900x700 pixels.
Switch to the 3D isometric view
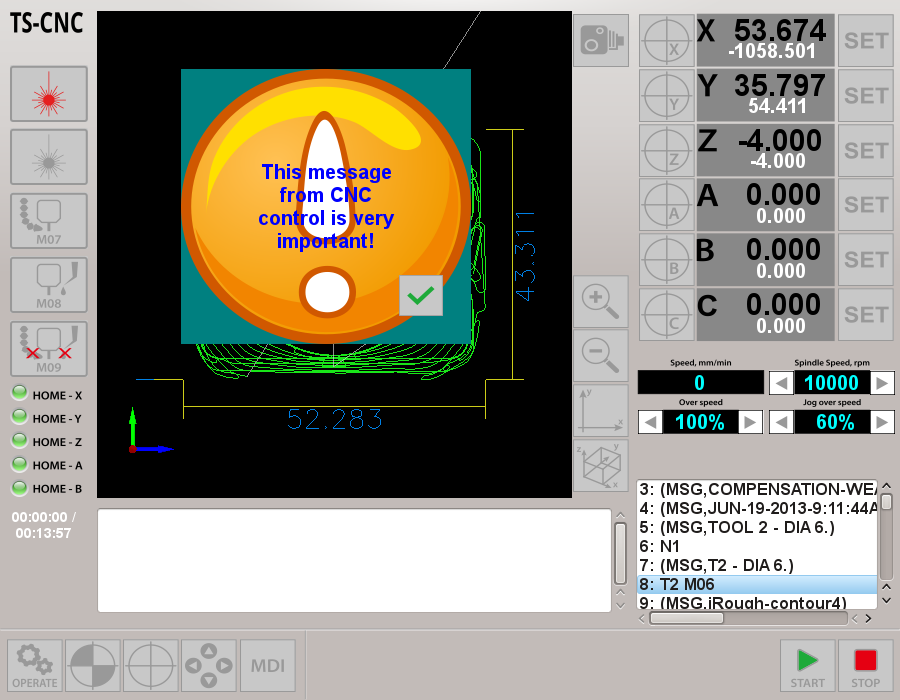601,465
